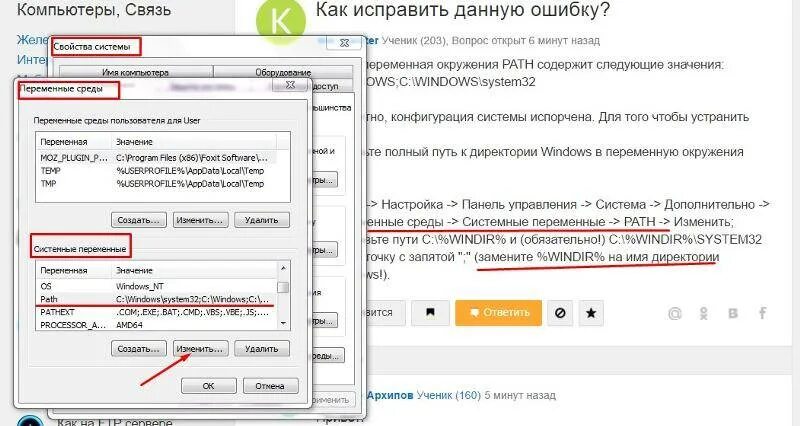This screenshot has height=426, width=800.
Task: Share via Facebook icon
Action: pos(762,313)
